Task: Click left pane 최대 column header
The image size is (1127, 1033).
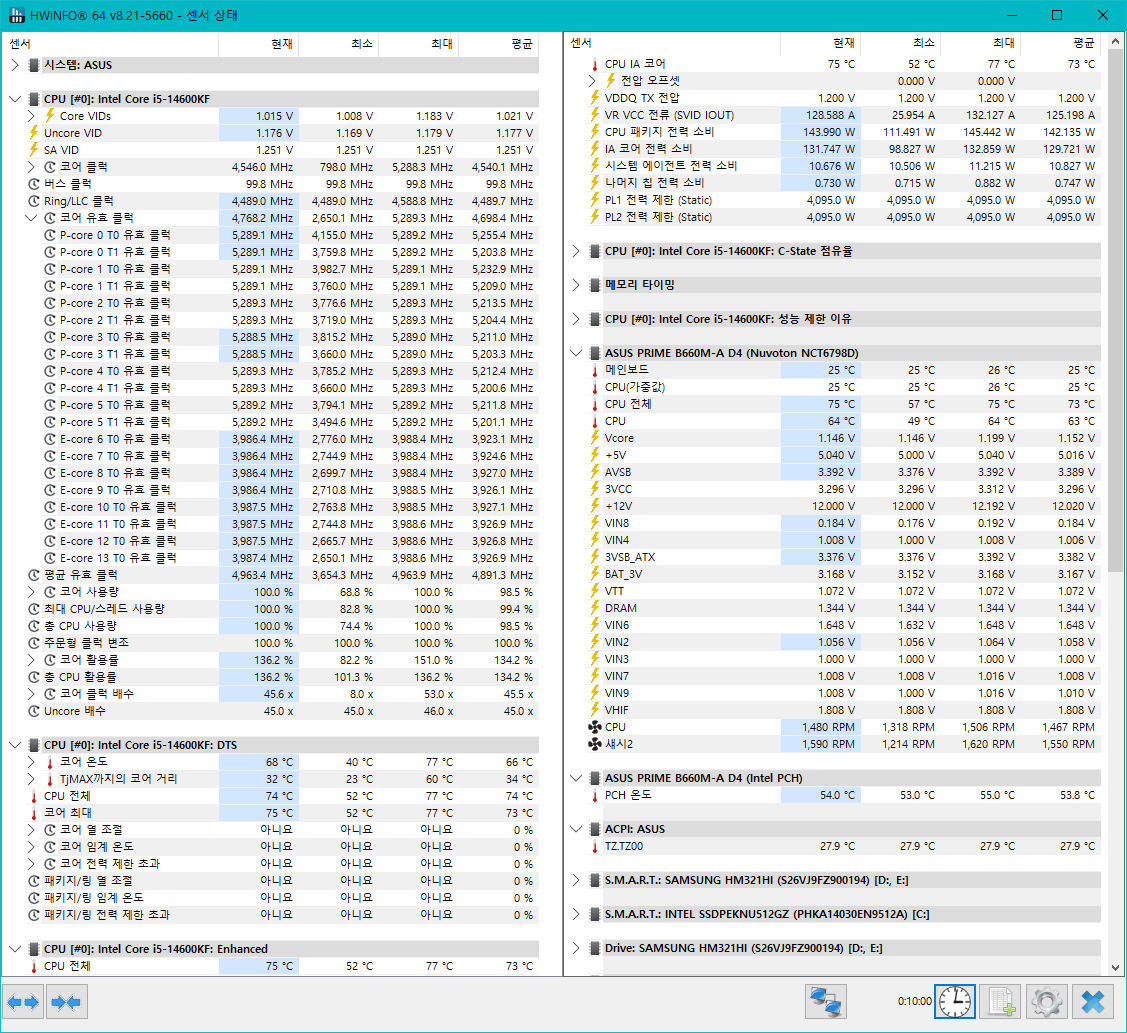Action: click(418, 44)
